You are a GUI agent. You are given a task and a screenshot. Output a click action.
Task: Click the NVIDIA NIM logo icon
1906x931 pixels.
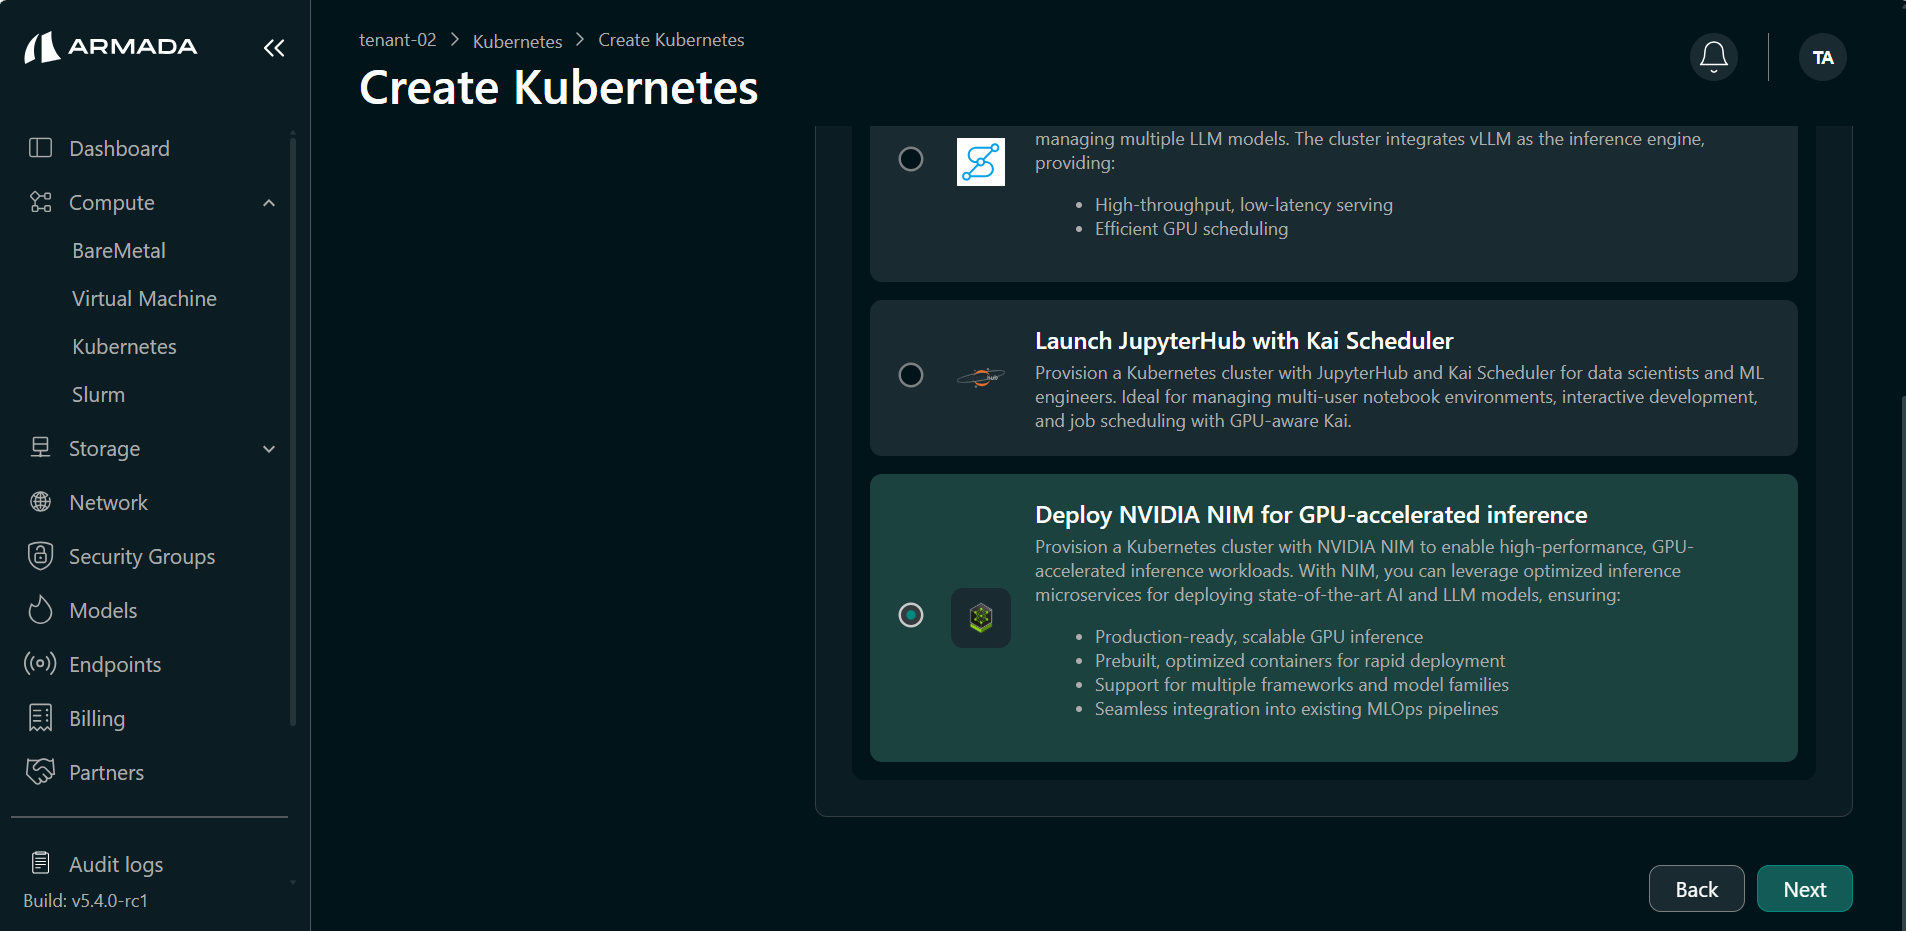[x=981, y=618]
